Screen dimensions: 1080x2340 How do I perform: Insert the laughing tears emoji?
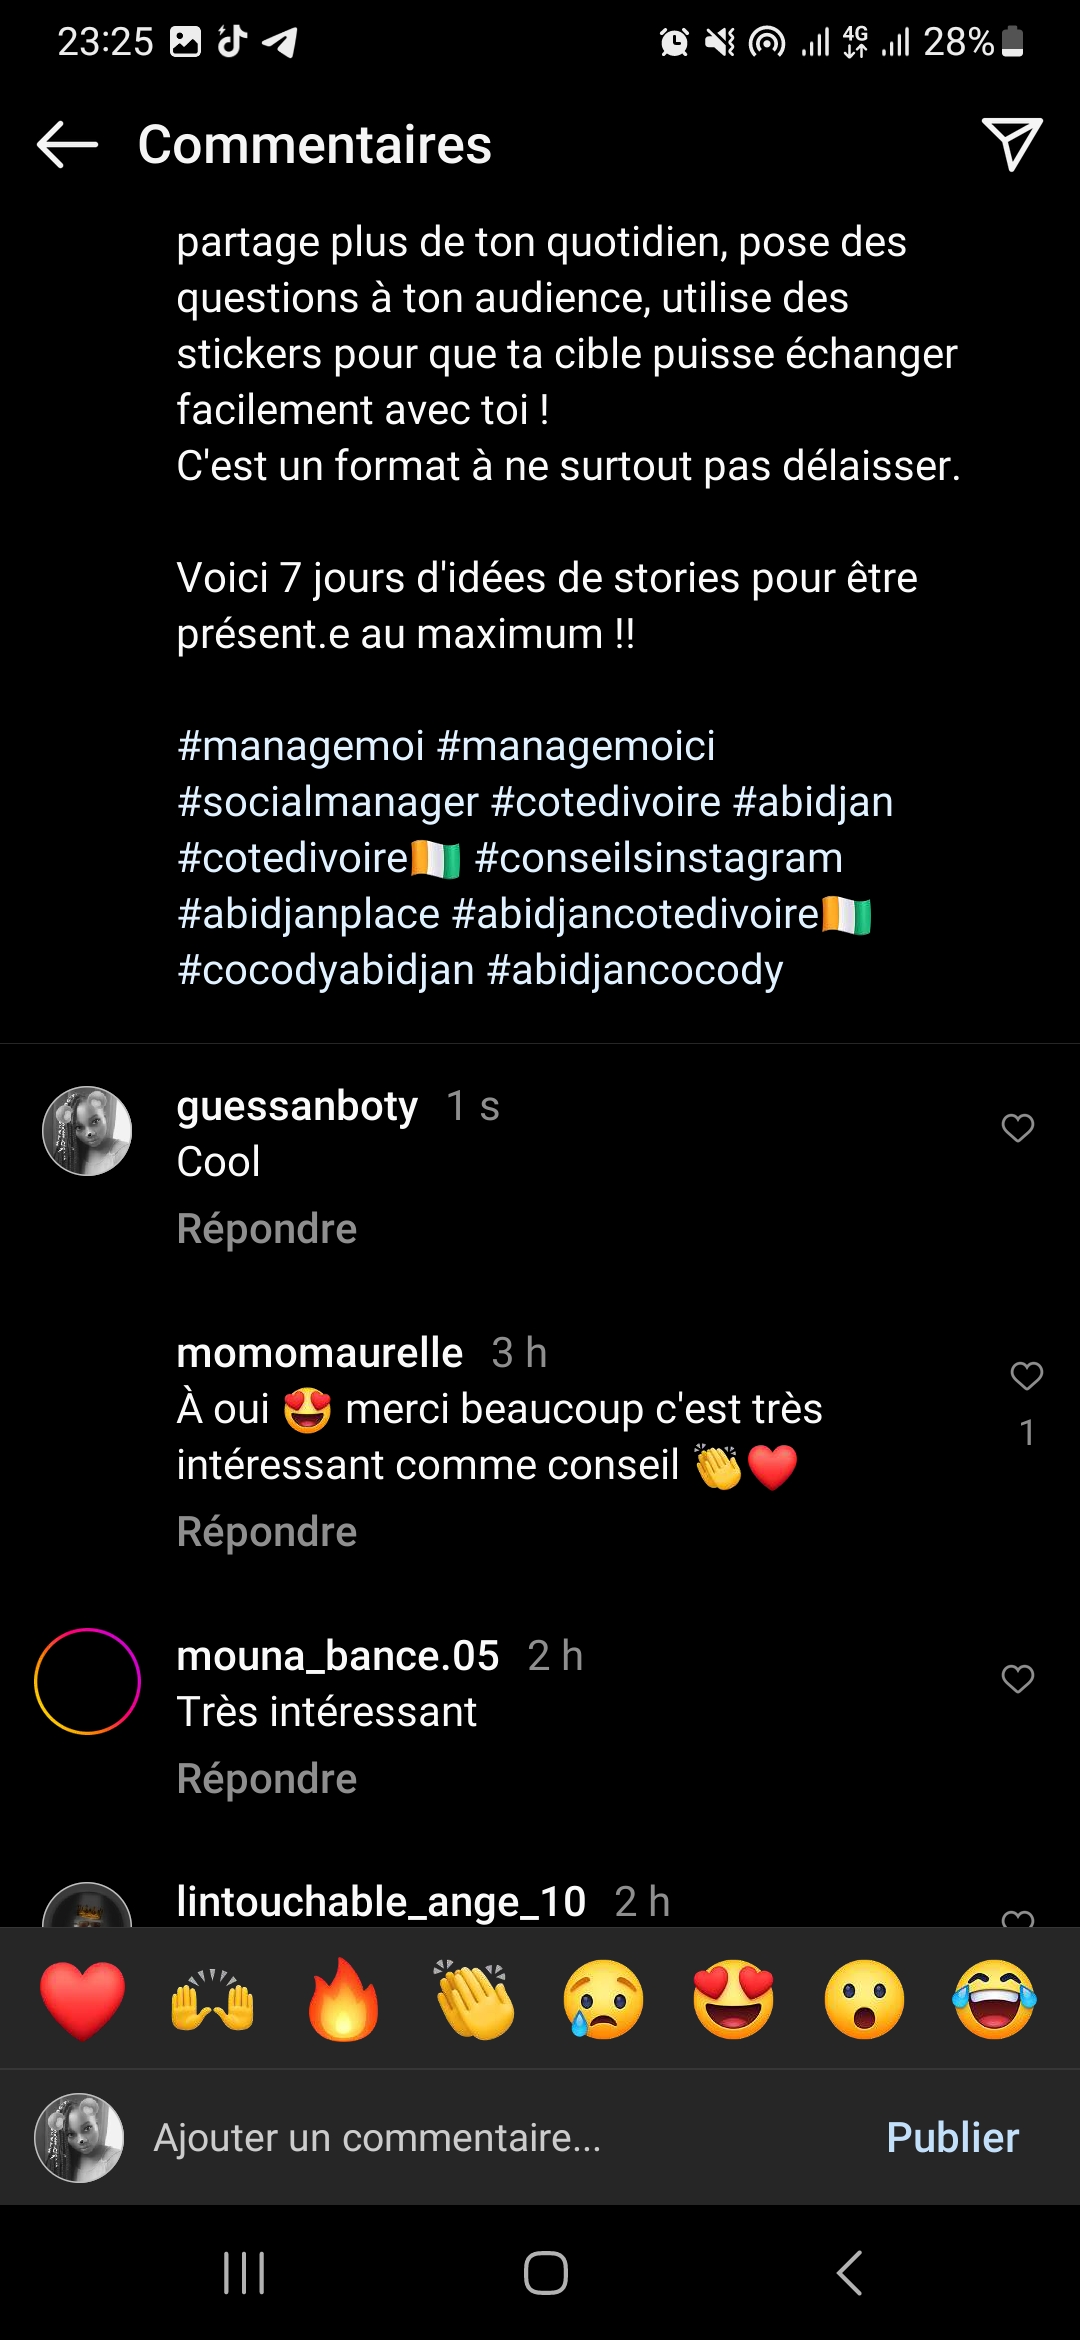(x=994, y=2000)
